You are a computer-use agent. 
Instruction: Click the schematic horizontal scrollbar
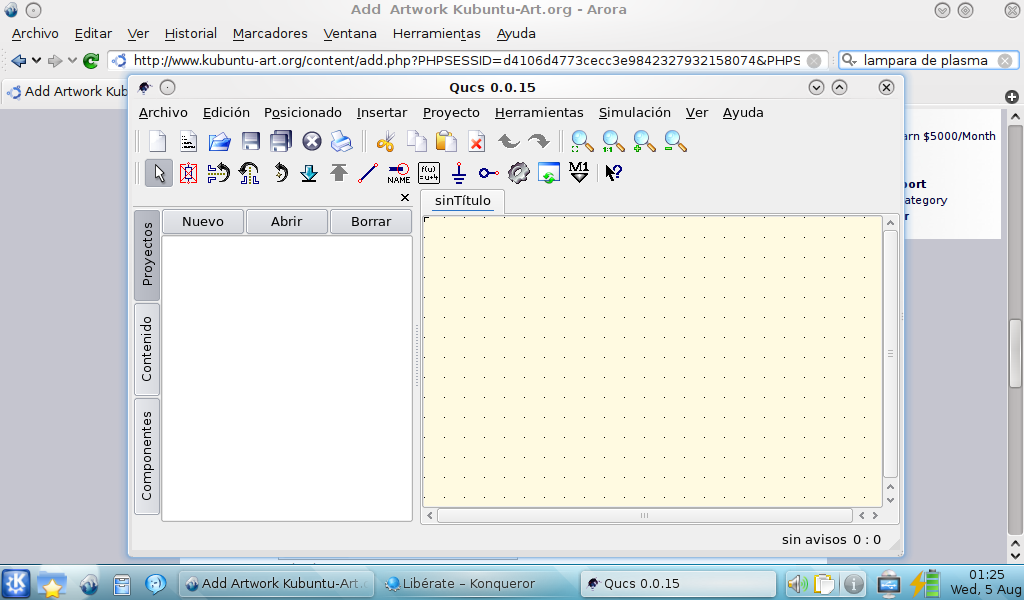coord(645,516)
